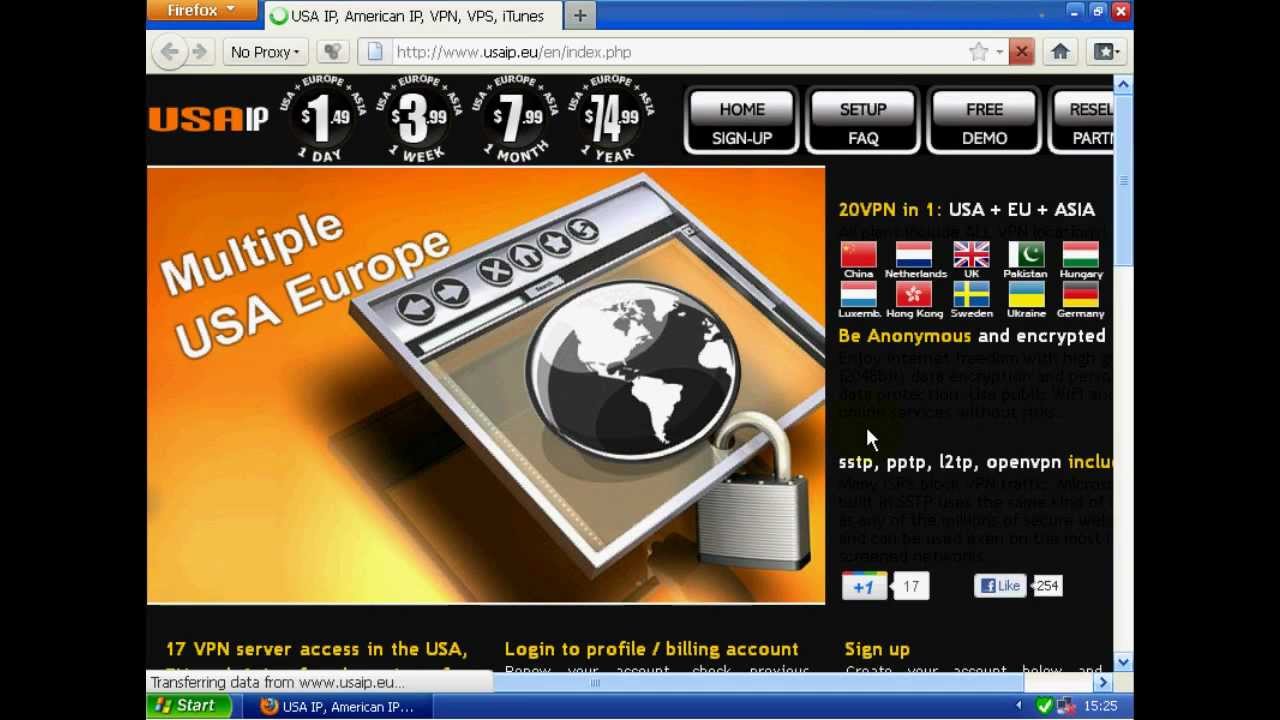1280x720 pixels.
Task: Click the UK flag icon
Action: tap(971, 254)
